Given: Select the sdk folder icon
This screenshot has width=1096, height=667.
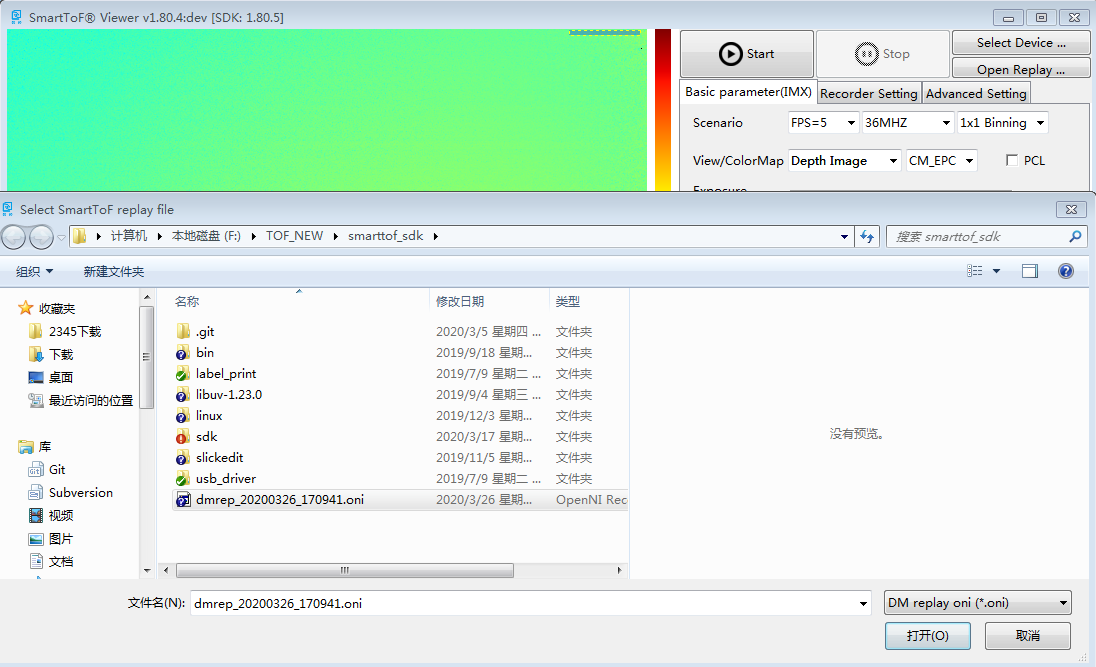Looking at the screenshot, I should tap(183, 436).
